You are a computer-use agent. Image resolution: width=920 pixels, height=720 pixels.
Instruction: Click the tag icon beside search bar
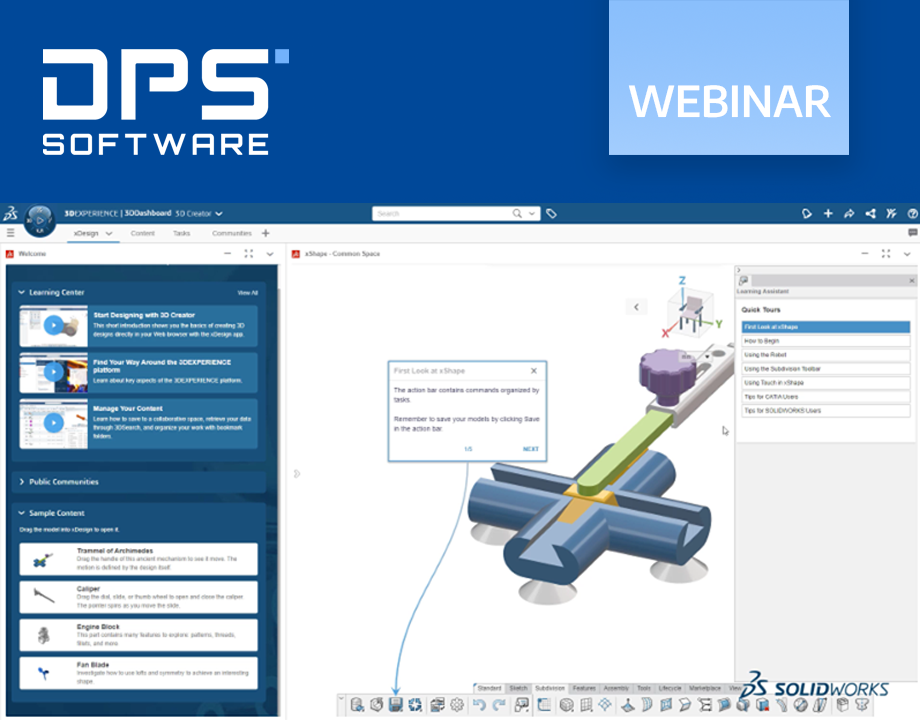click(551, 213)
